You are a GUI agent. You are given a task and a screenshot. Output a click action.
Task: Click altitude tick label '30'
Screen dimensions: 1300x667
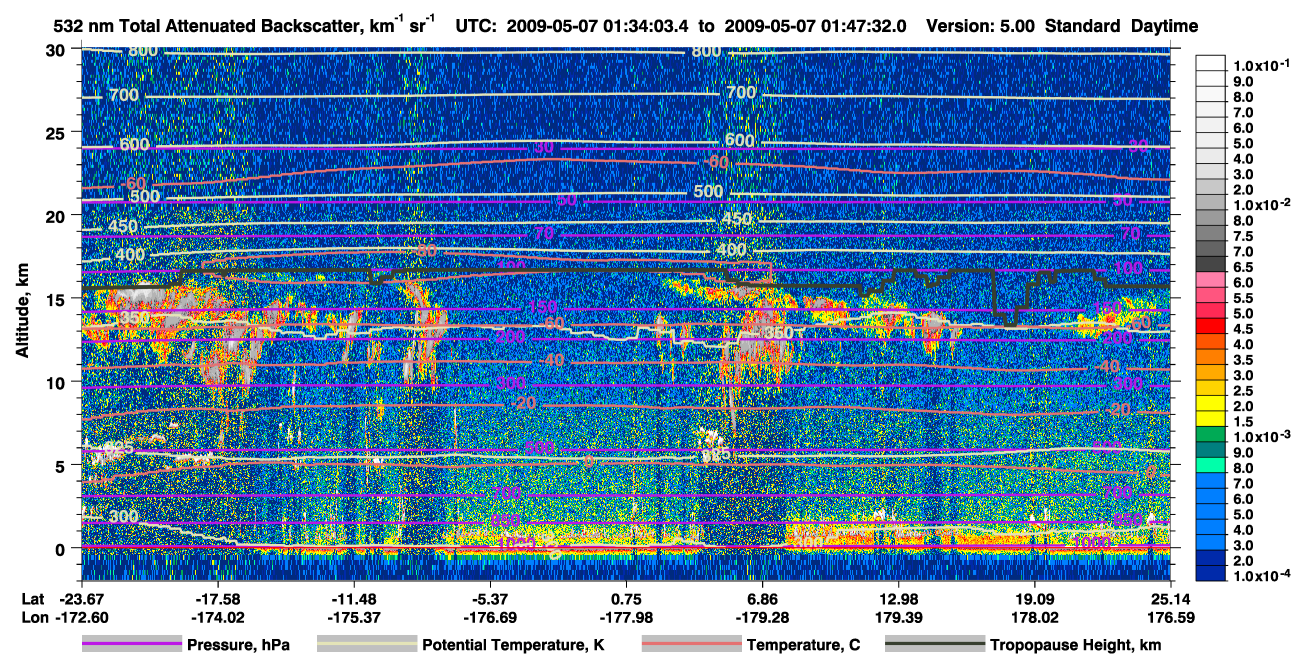coord(58,50)
